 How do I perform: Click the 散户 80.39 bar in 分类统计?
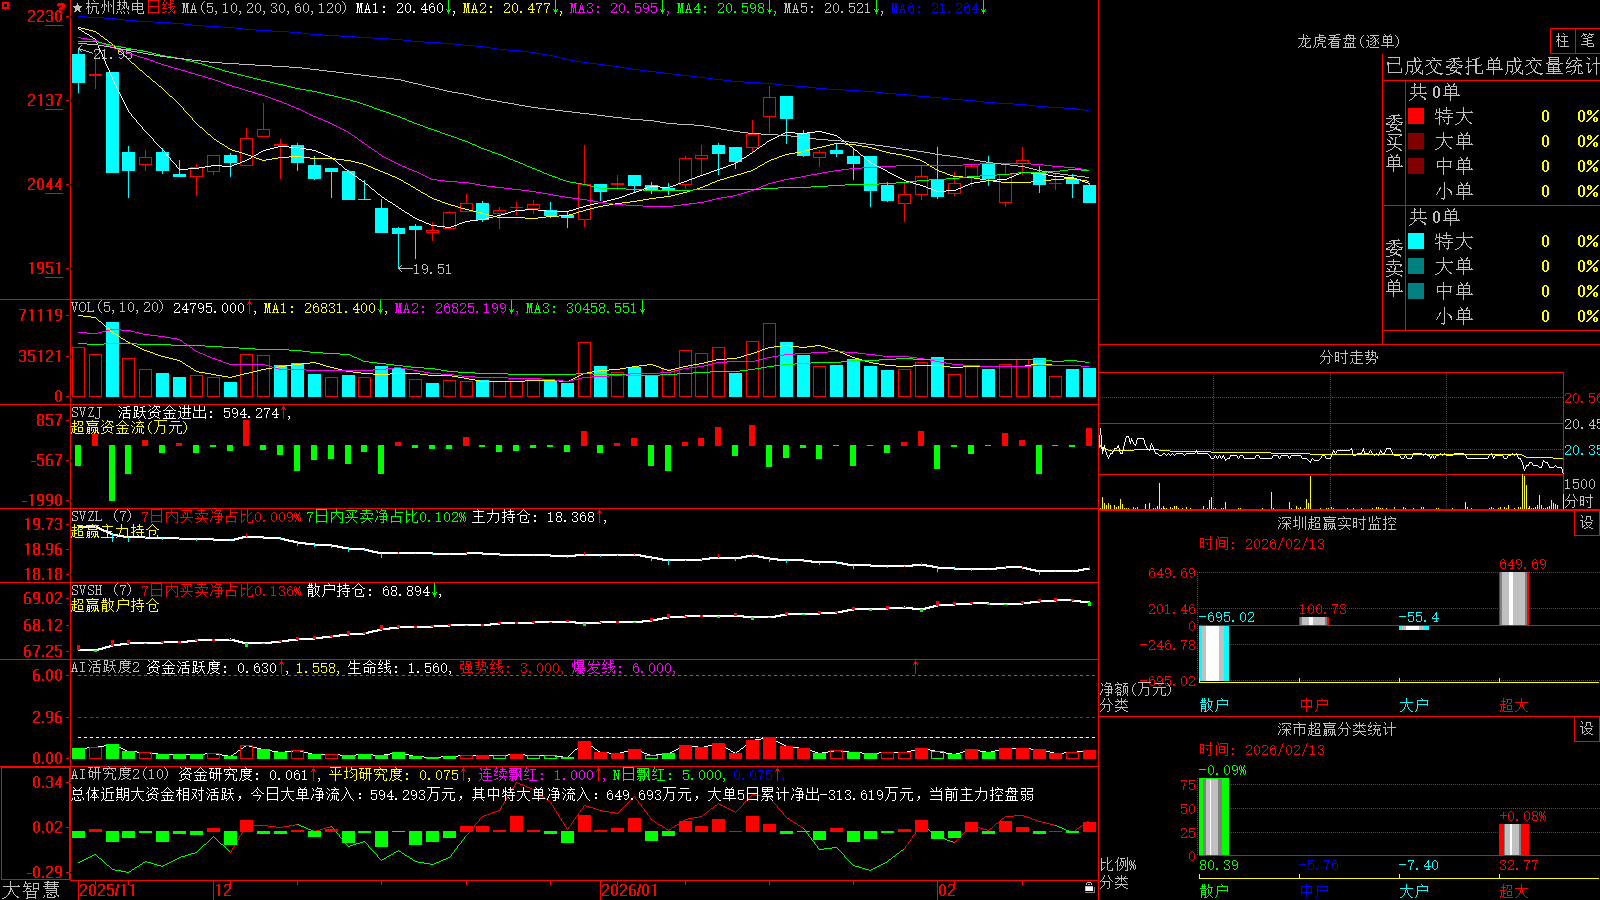[x=1214, y=816]
